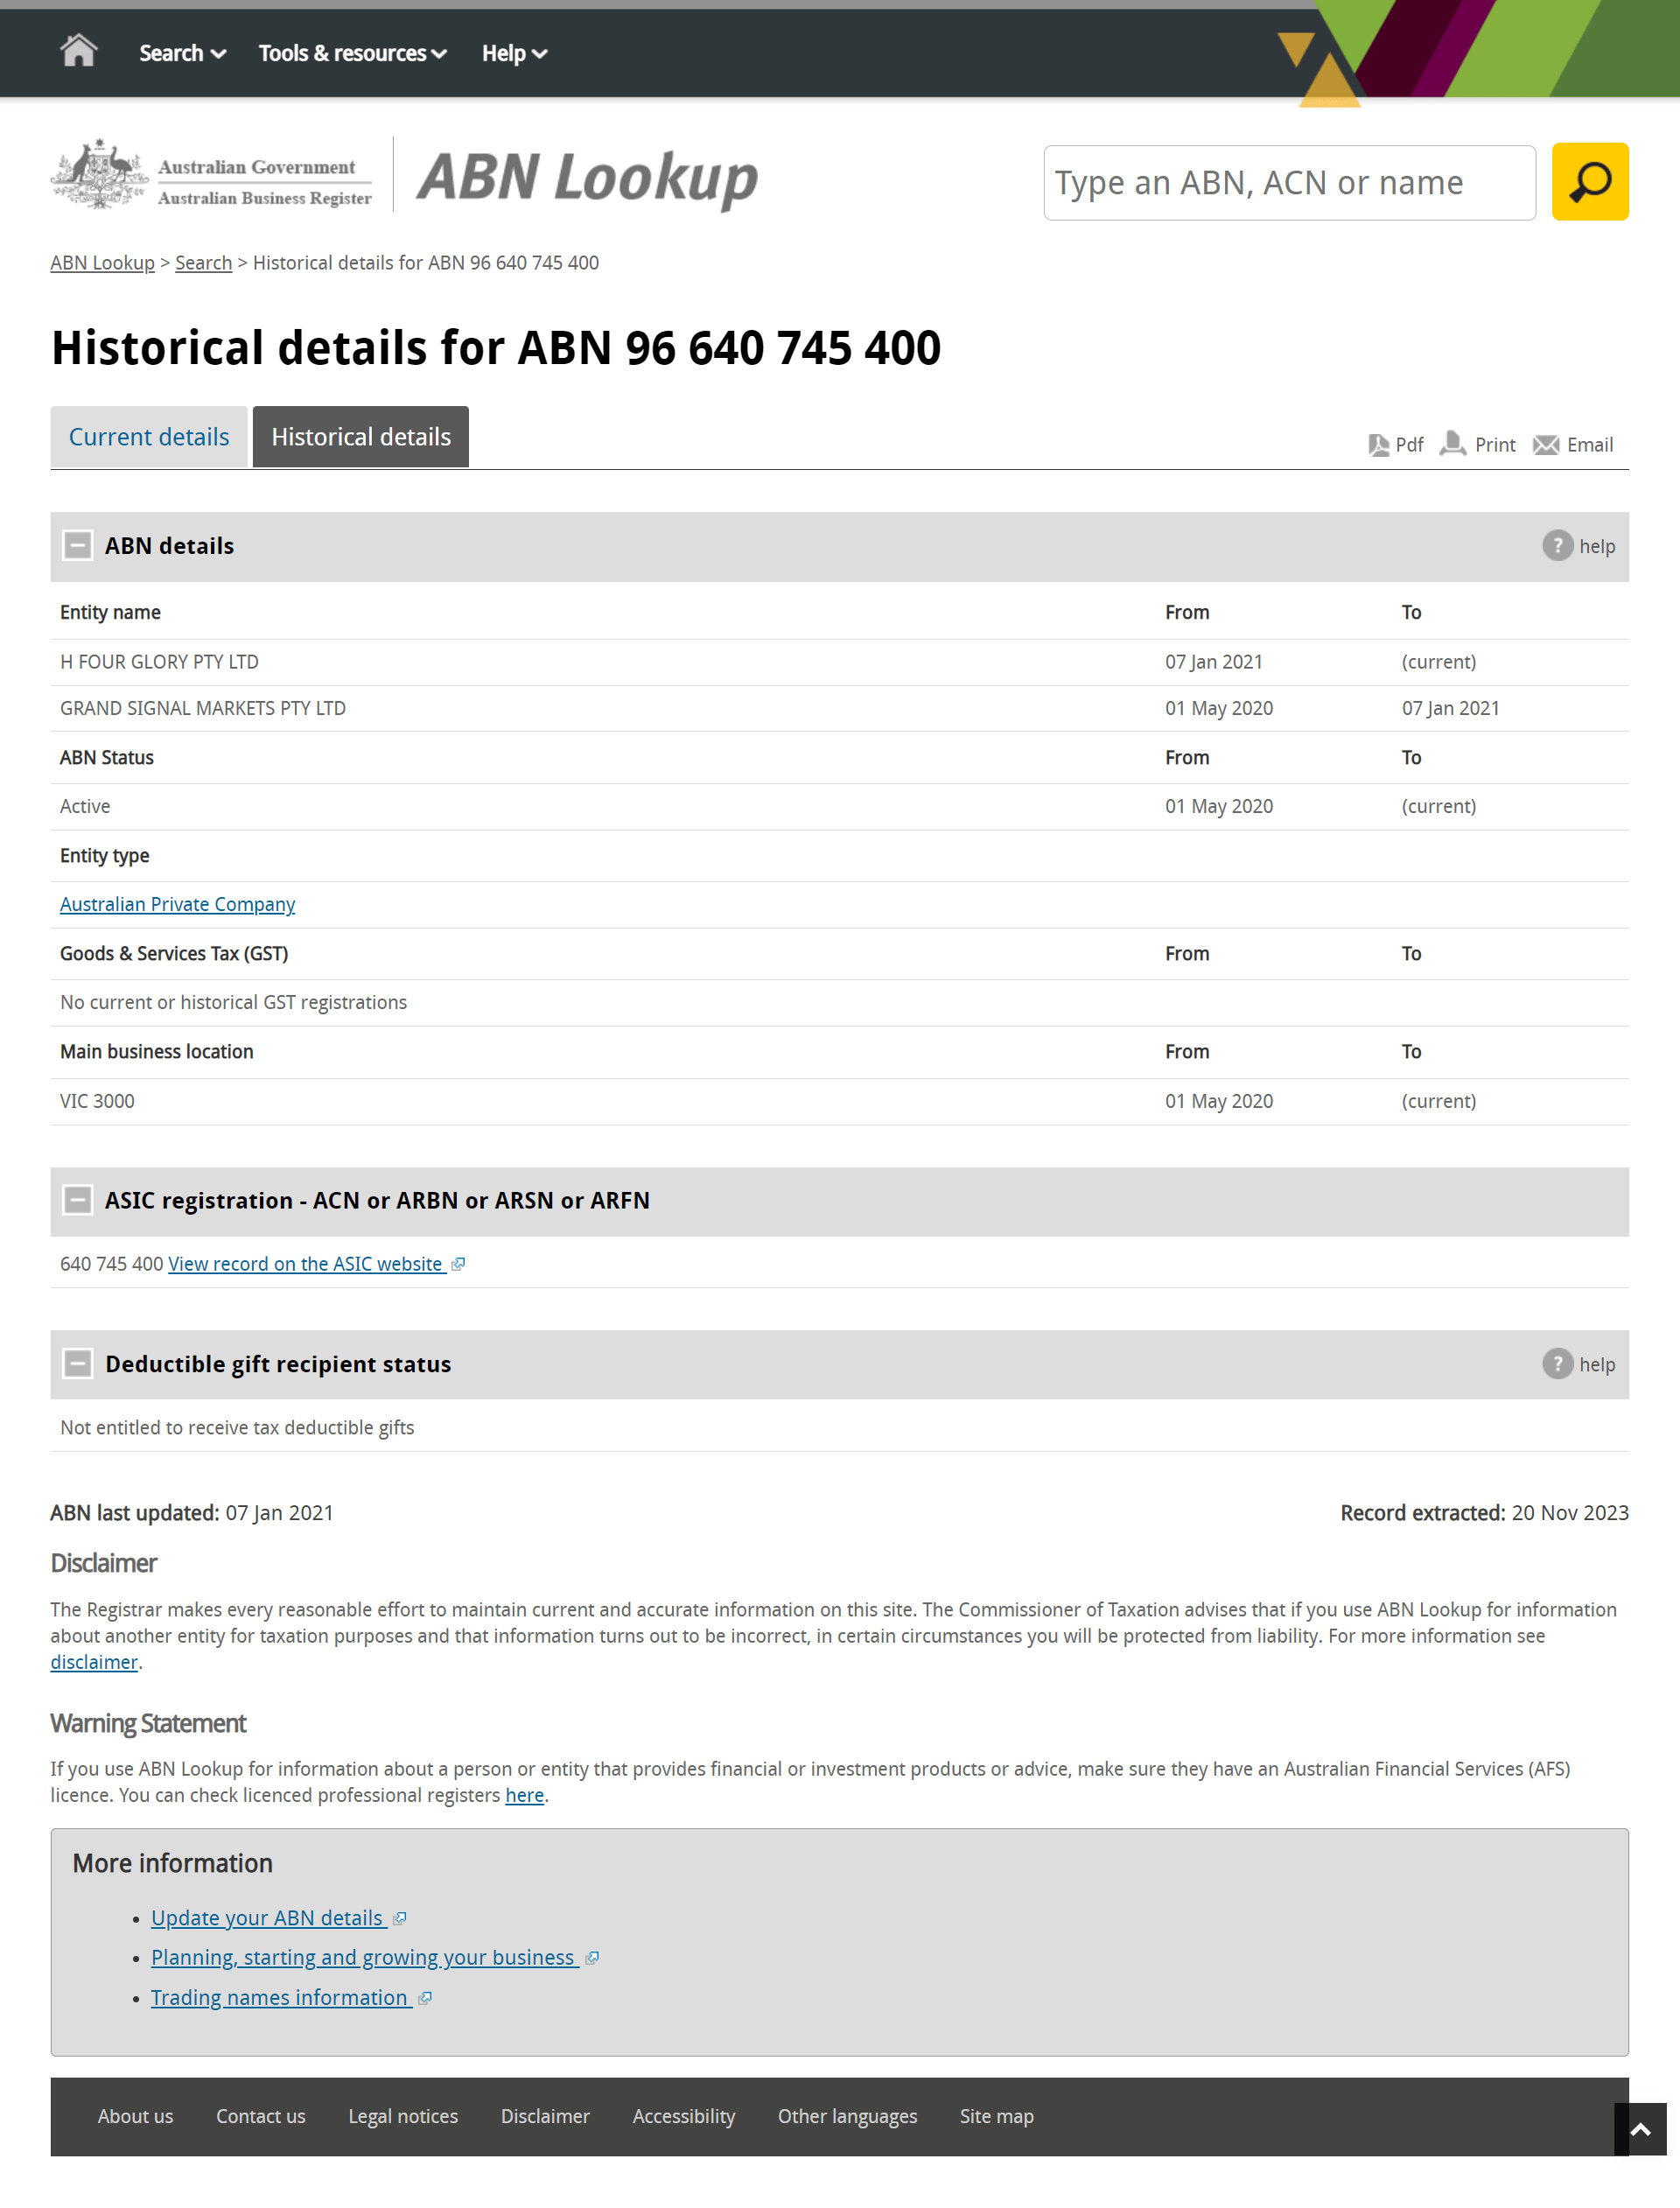The height and width of the screenshot is (2208, 1680).
Task: Focus the ABN, ACN or name search field
Action: 1289,183
